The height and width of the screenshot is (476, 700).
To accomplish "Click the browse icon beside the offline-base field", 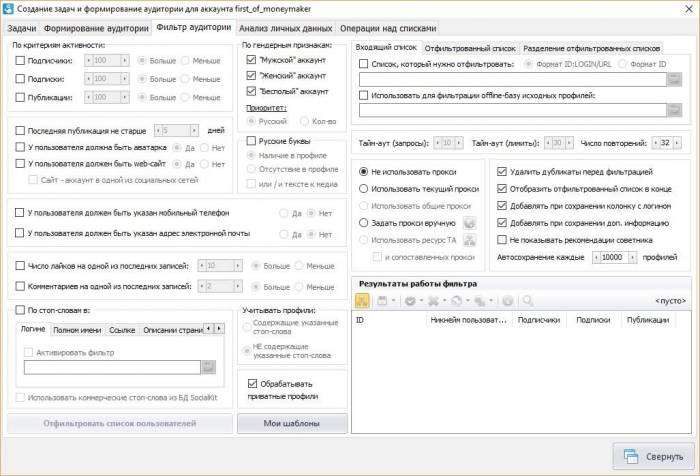I will 674,112.
